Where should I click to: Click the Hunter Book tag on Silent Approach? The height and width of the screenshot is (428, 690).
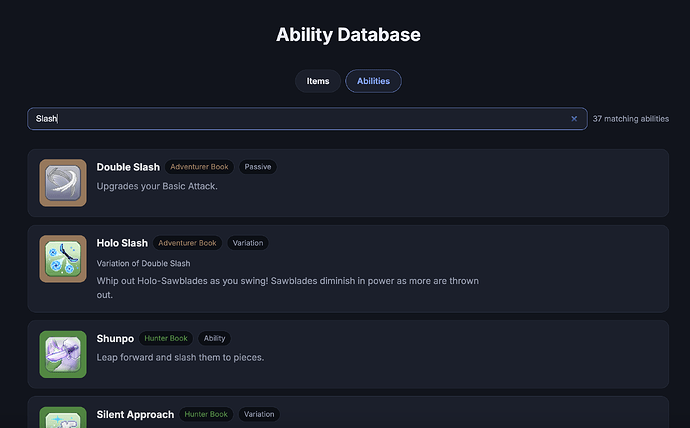click(x=206, y=414)
